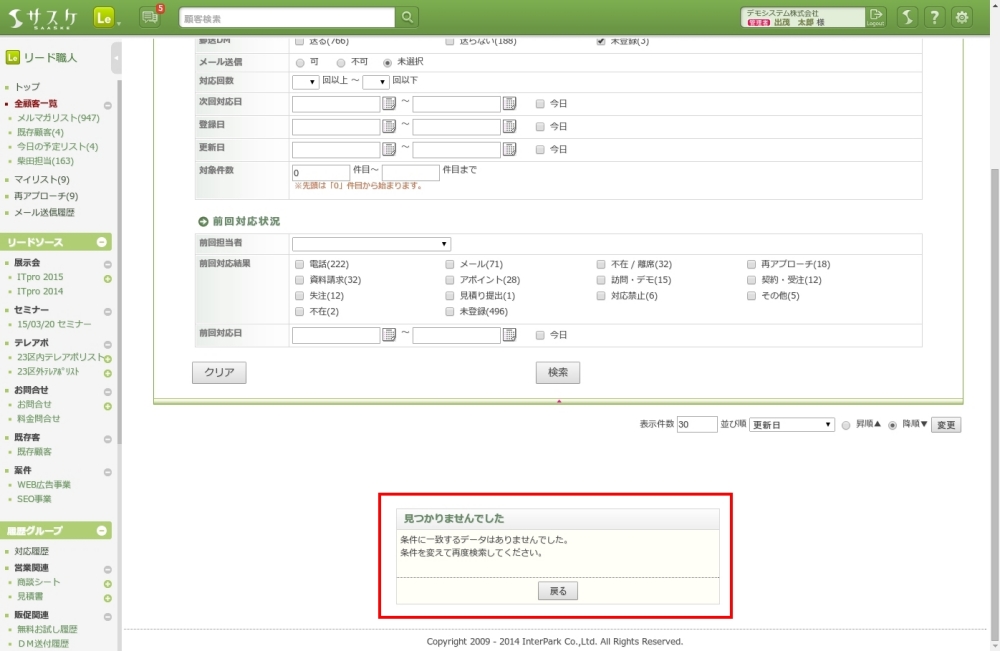
Task: Open calendar picker for 登録日 end date
Action: click(x=510, y=126)
